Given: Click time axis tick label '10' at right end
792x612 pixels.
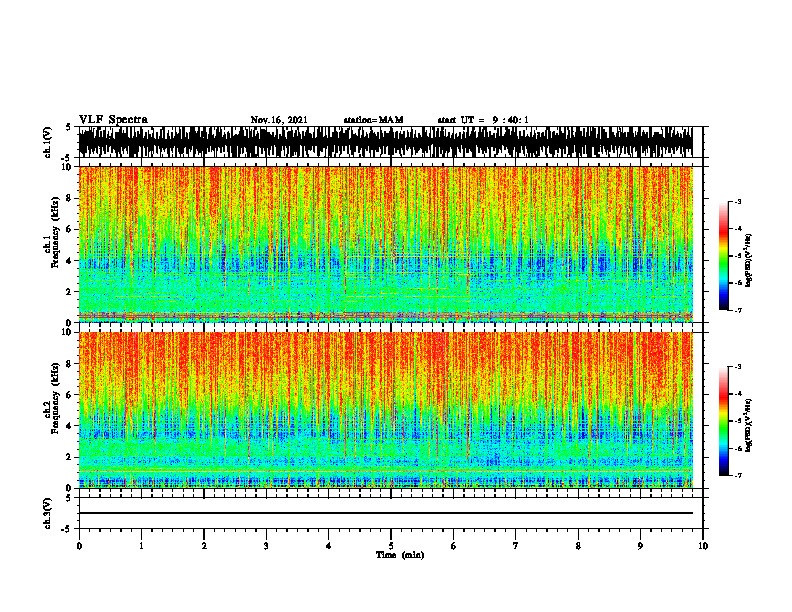Looking at the screenshot, I should coord(703,546).
